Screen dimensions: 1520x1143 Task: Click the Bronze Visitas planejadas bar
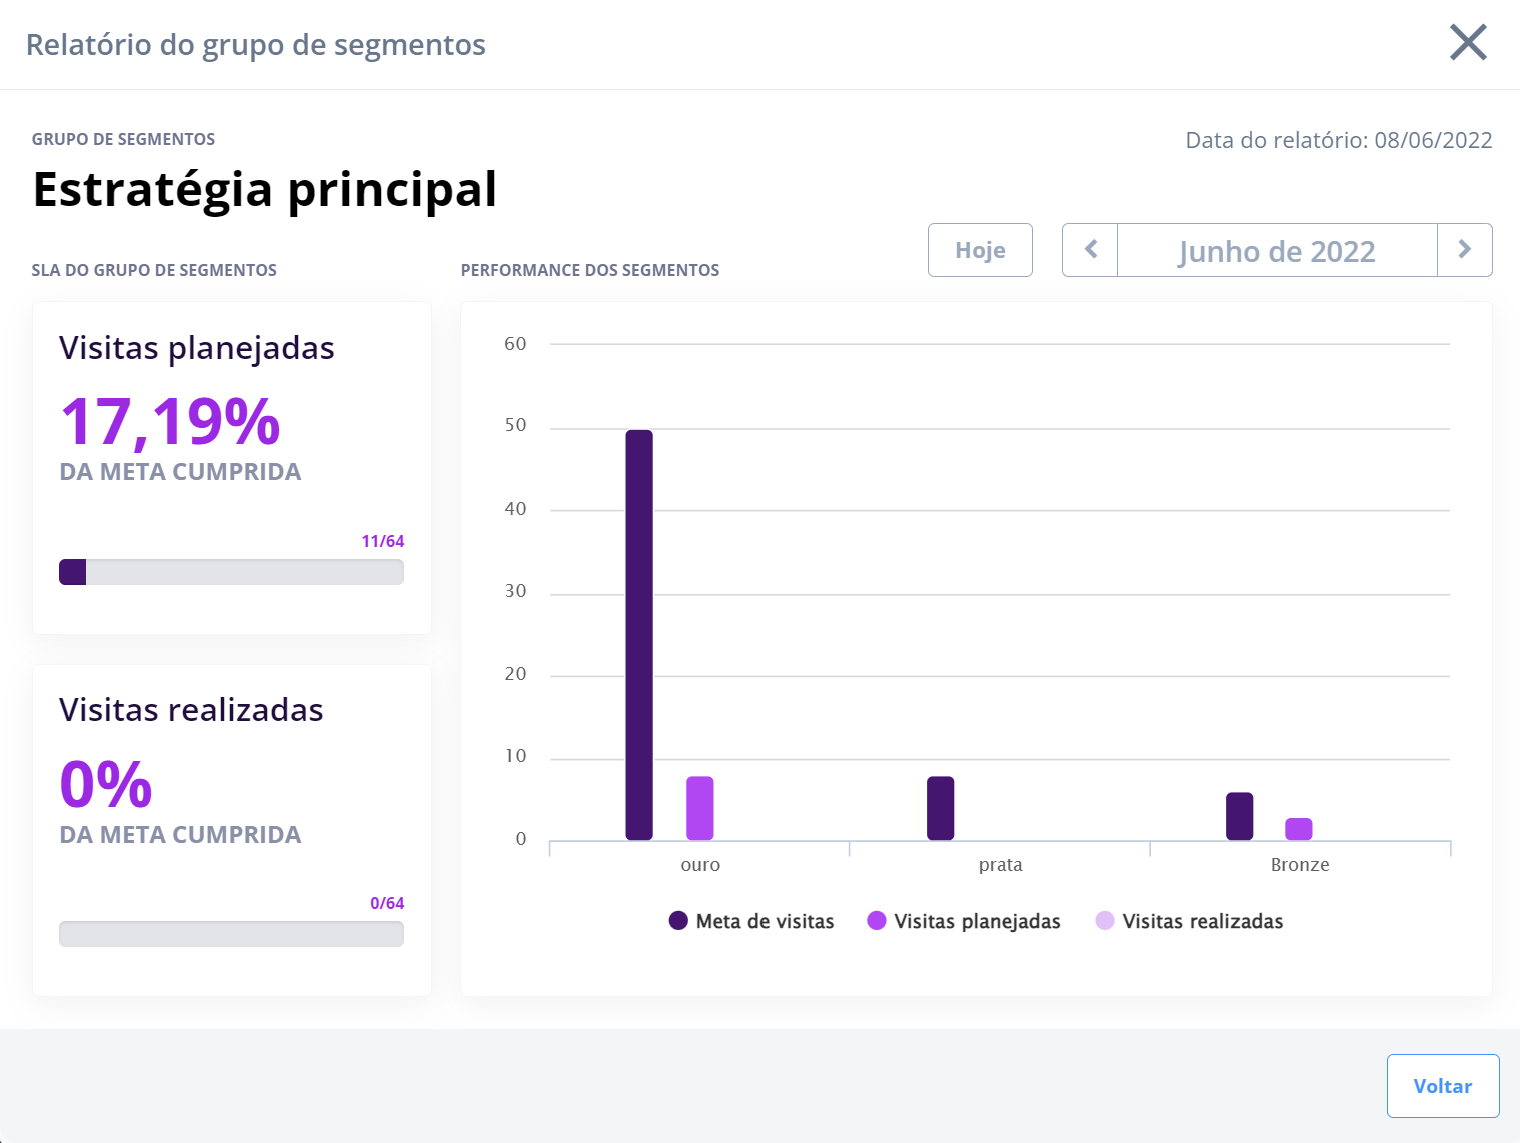pyautogui.click(x=1299, y=829)
